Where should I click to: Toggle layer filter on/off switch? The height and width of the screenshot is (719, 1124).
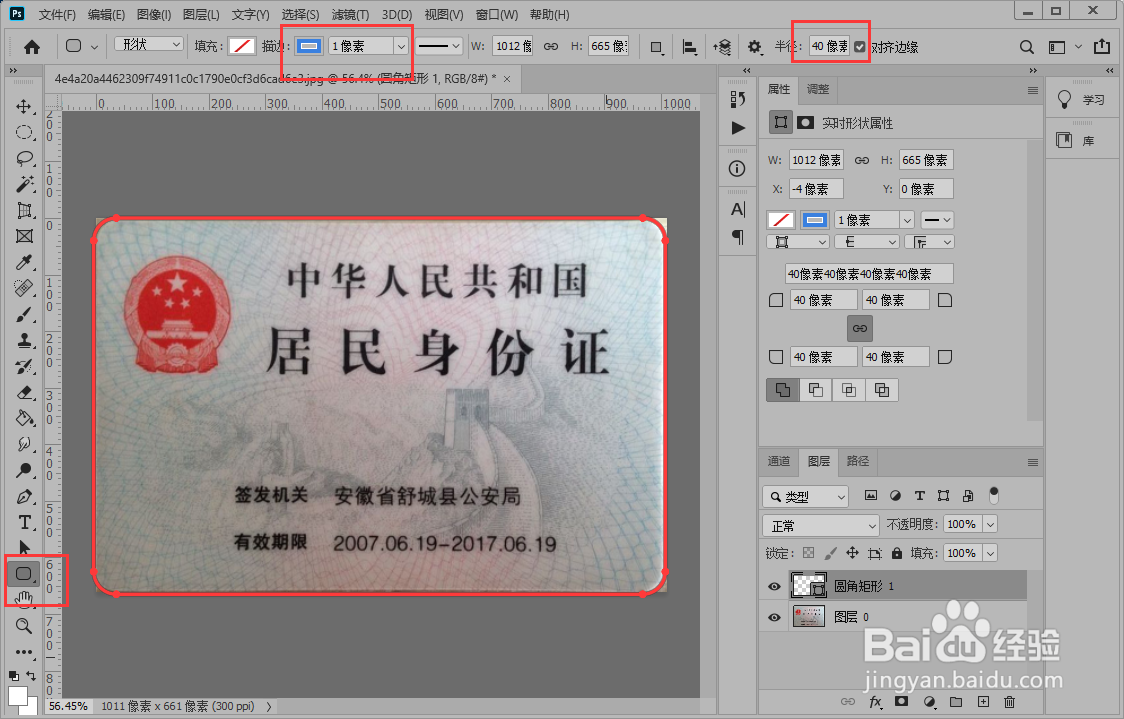tap(994, 495)
